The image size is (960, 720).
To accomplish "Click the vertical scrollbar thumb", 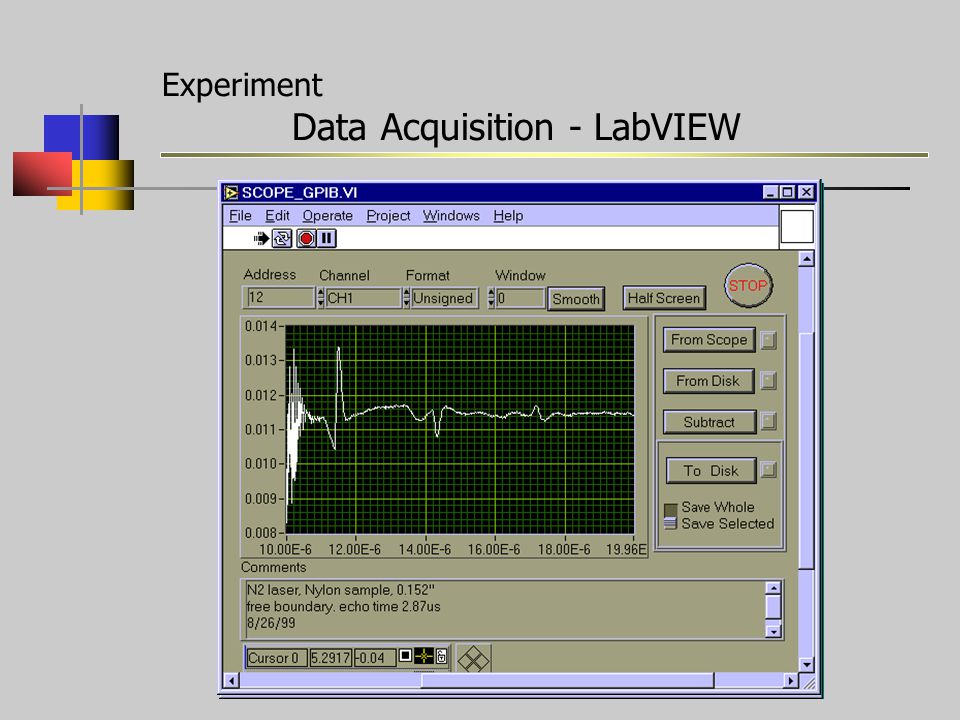I will click(806, 451).
